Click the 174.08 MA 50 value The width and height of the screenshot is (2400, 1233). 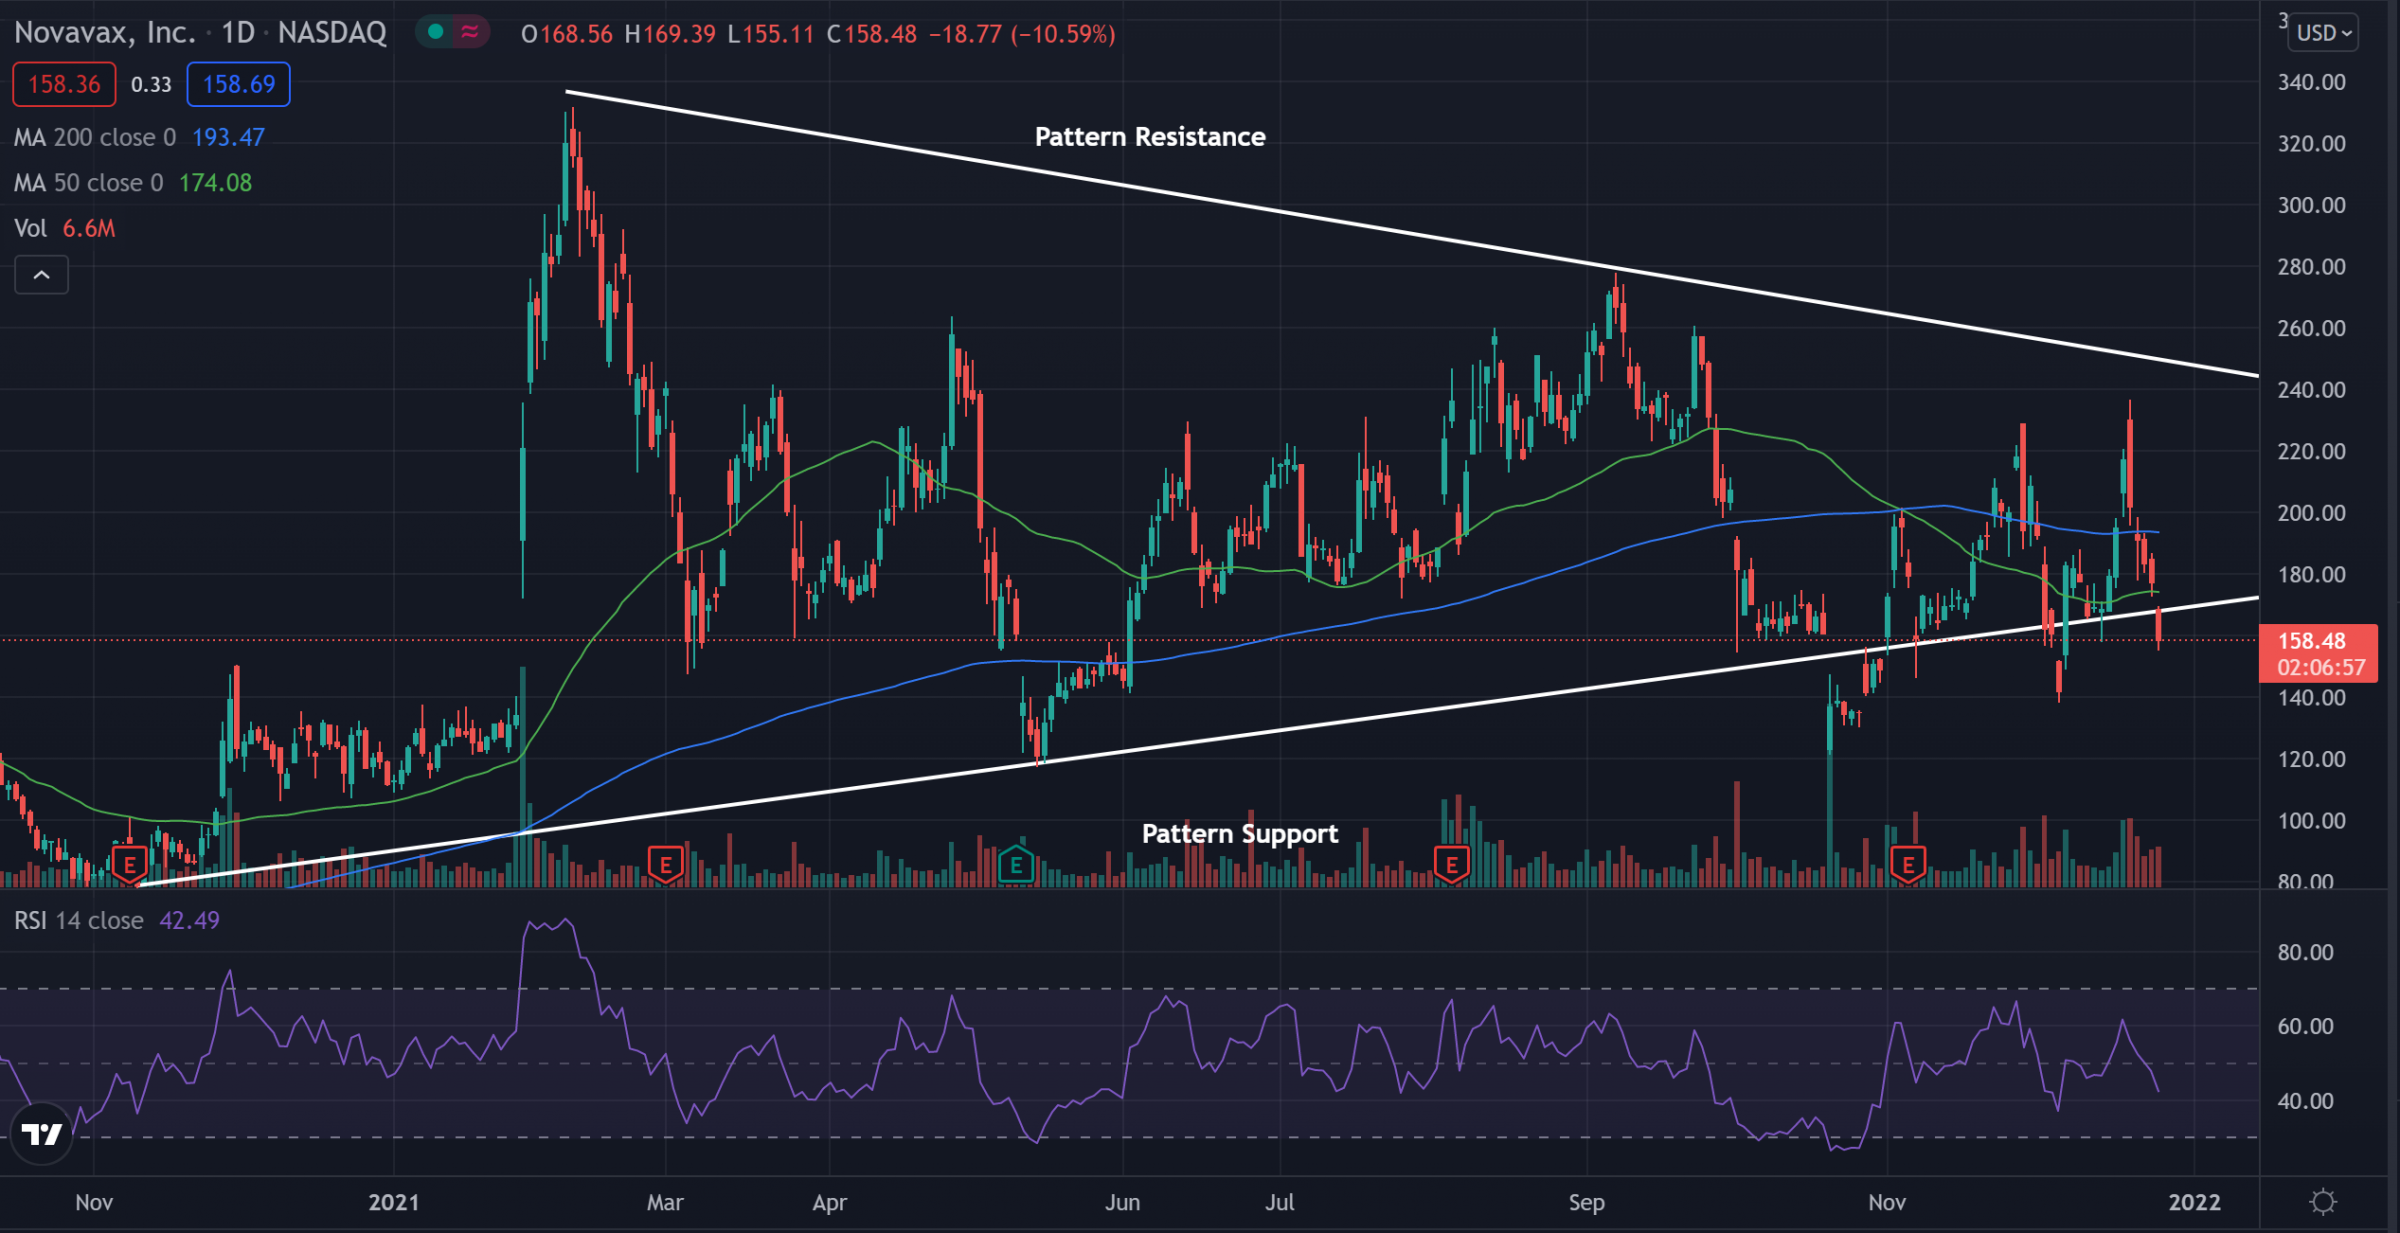215,183
